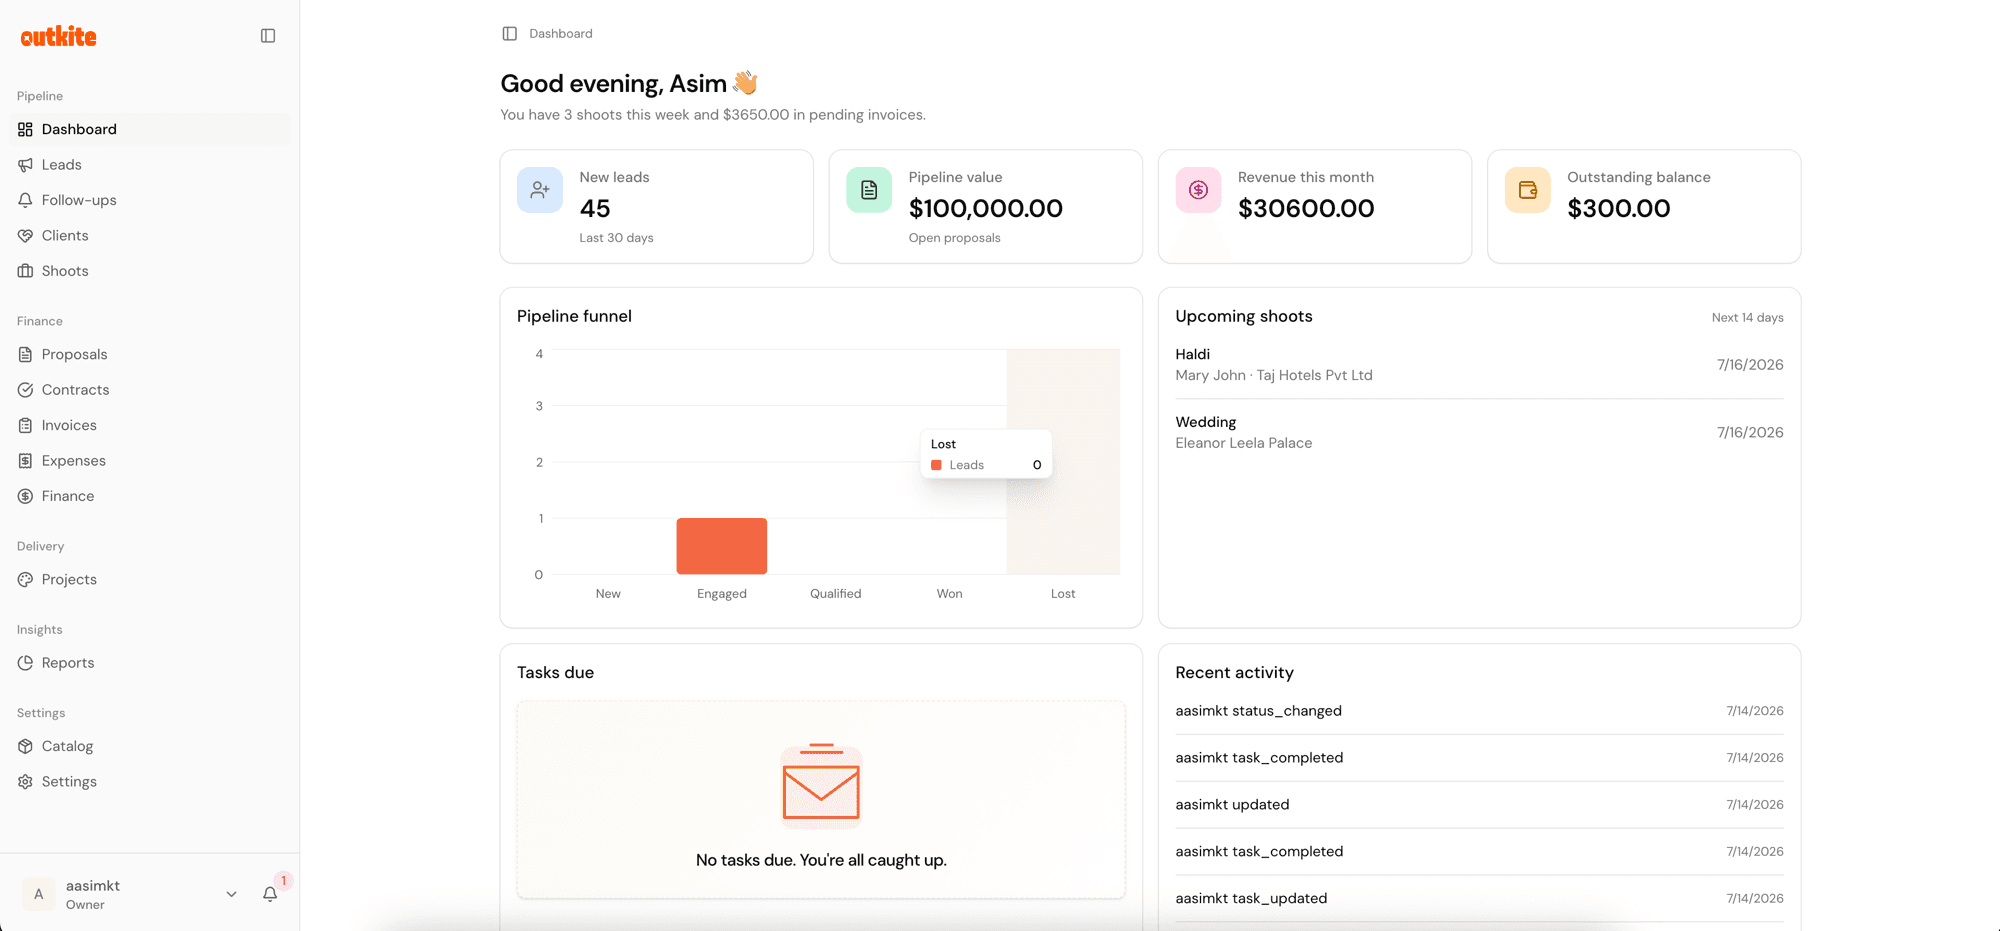Viewport: 2000px width, 931px height.
Task: Click envelope illustration in Tasks due
Action: [821, 786]
